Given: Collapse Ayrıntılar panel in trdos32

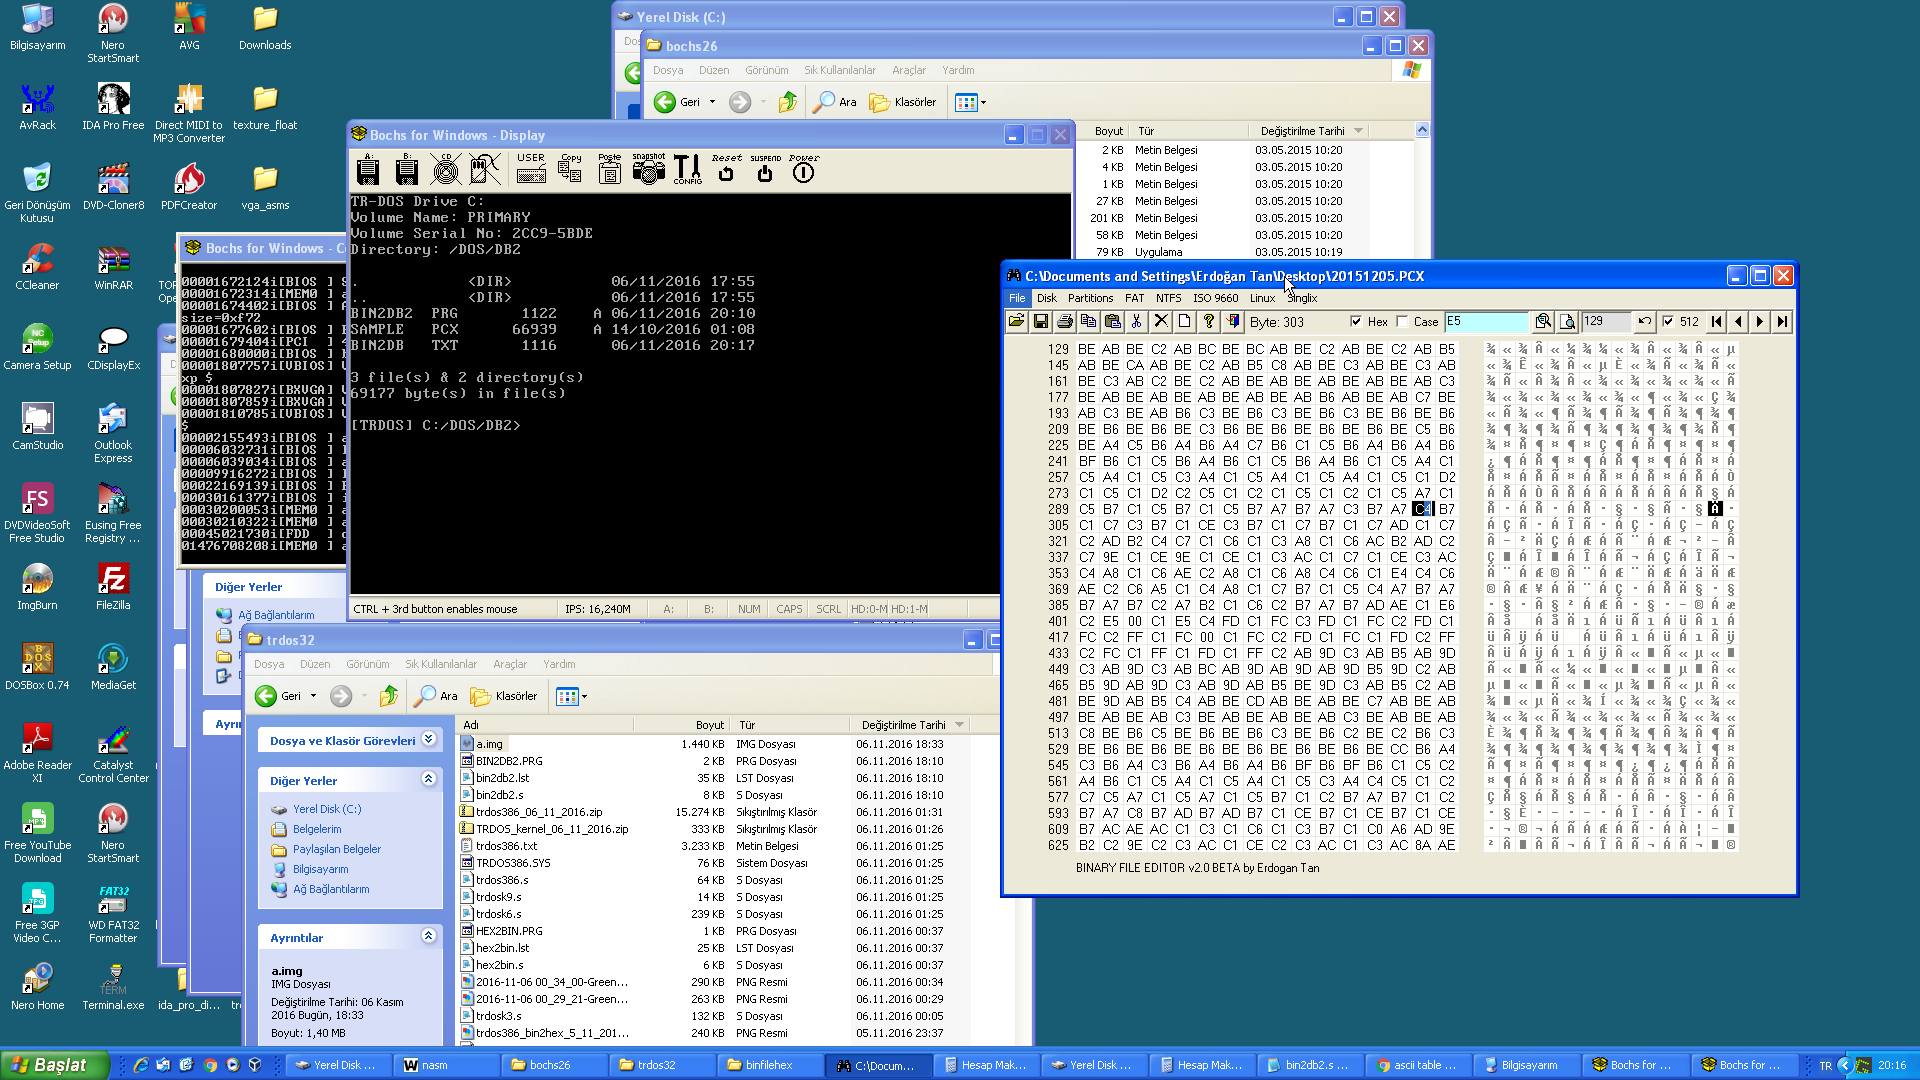Looking at the screenshot, I should 428,936.
